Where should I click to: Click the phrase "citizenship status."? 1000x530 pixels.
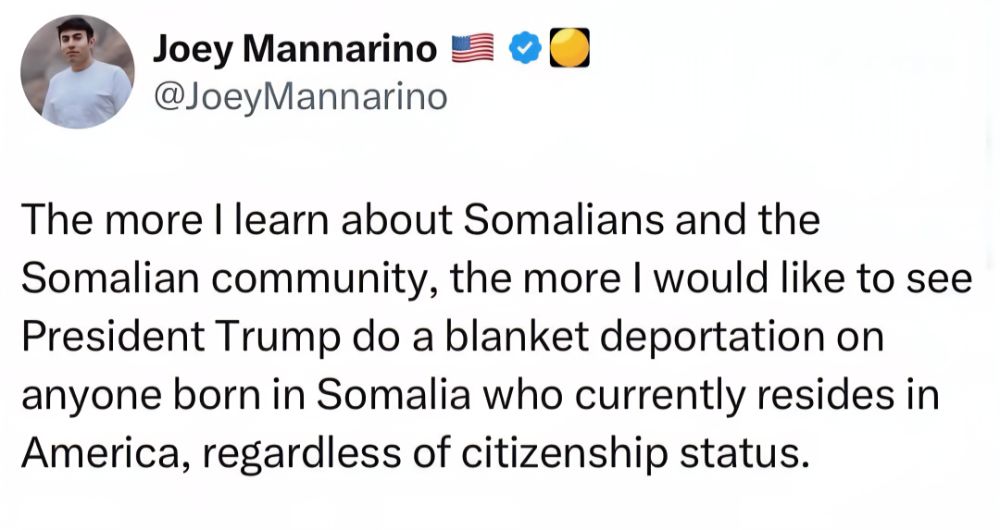pos(645,454)
